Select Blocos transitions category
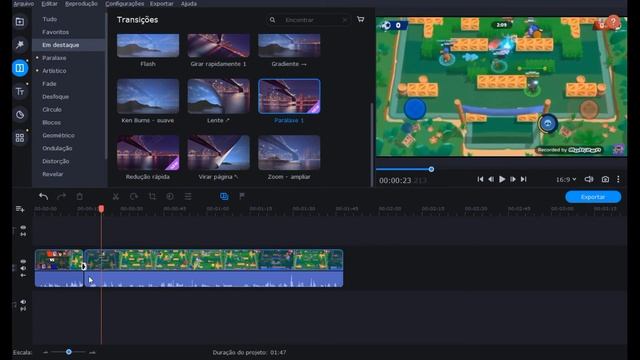Image resolution: width=640 pixels, height=360 pixels. pos(51,122)
